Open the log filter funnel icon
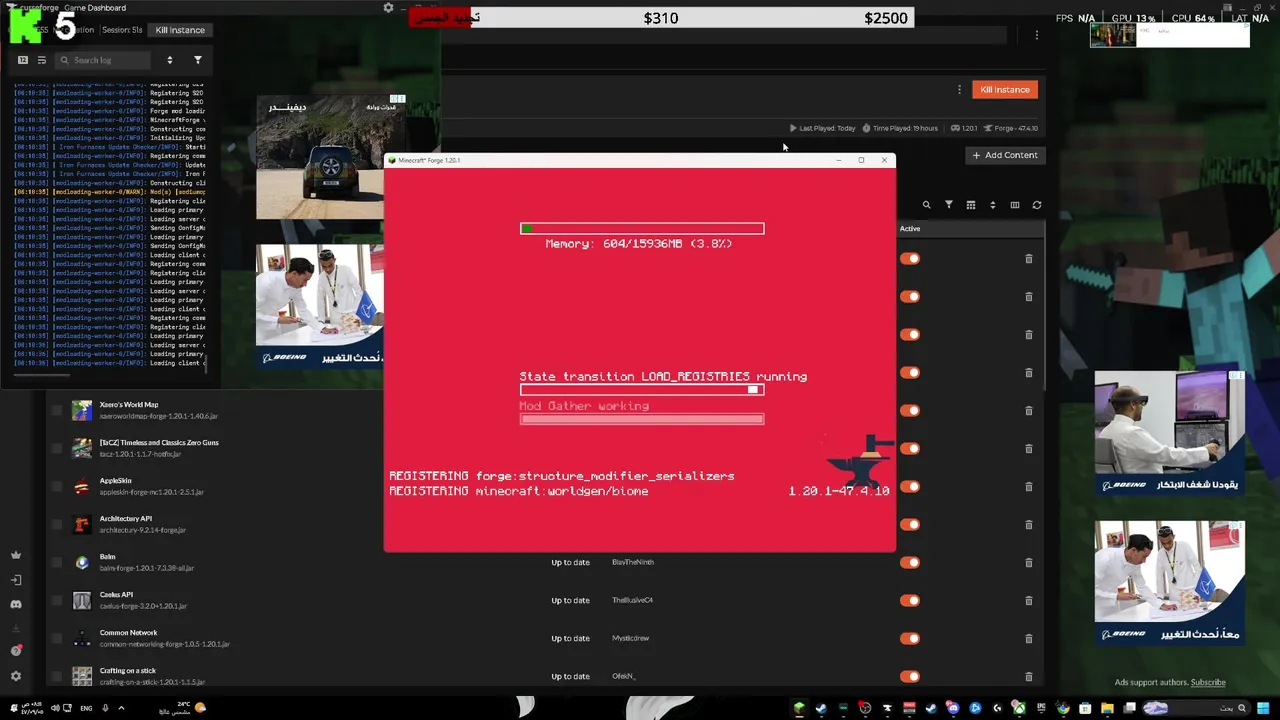 198,60
